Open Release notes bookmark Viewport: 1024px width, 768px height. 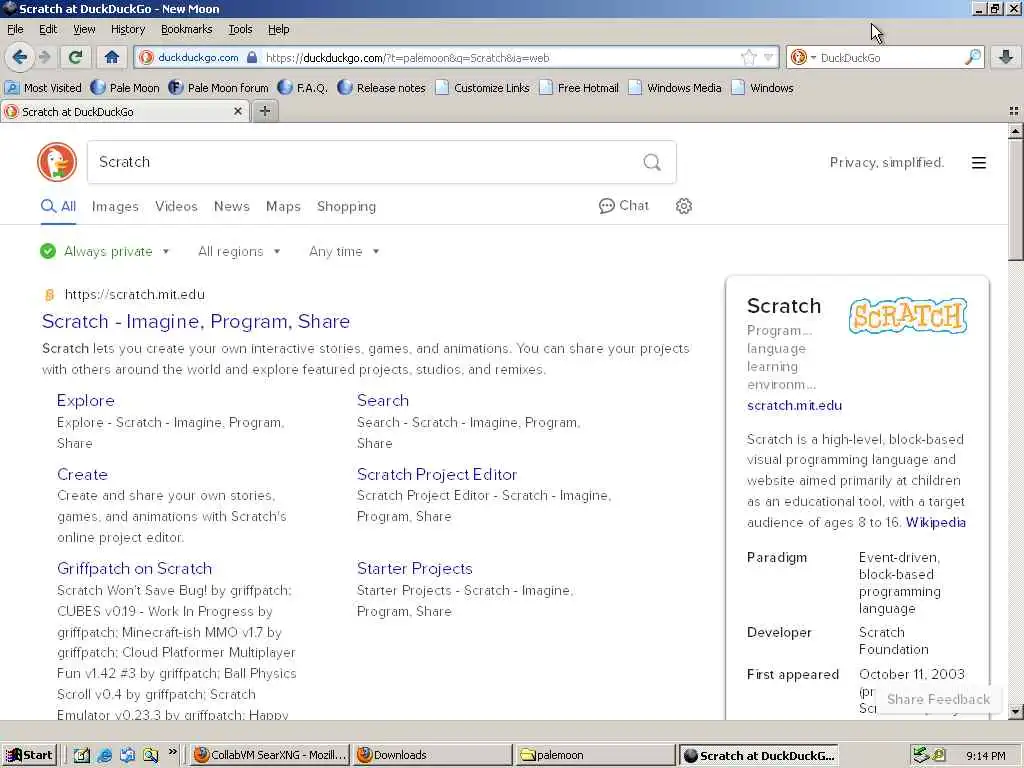382,88
